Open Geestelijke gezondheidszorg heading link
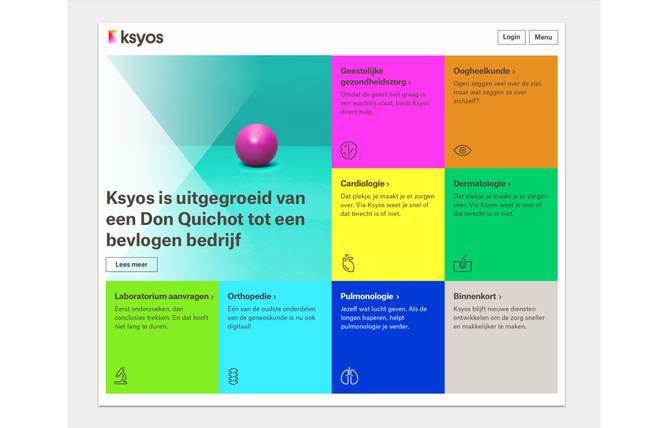Screen dimensions: 668x428 375,77
